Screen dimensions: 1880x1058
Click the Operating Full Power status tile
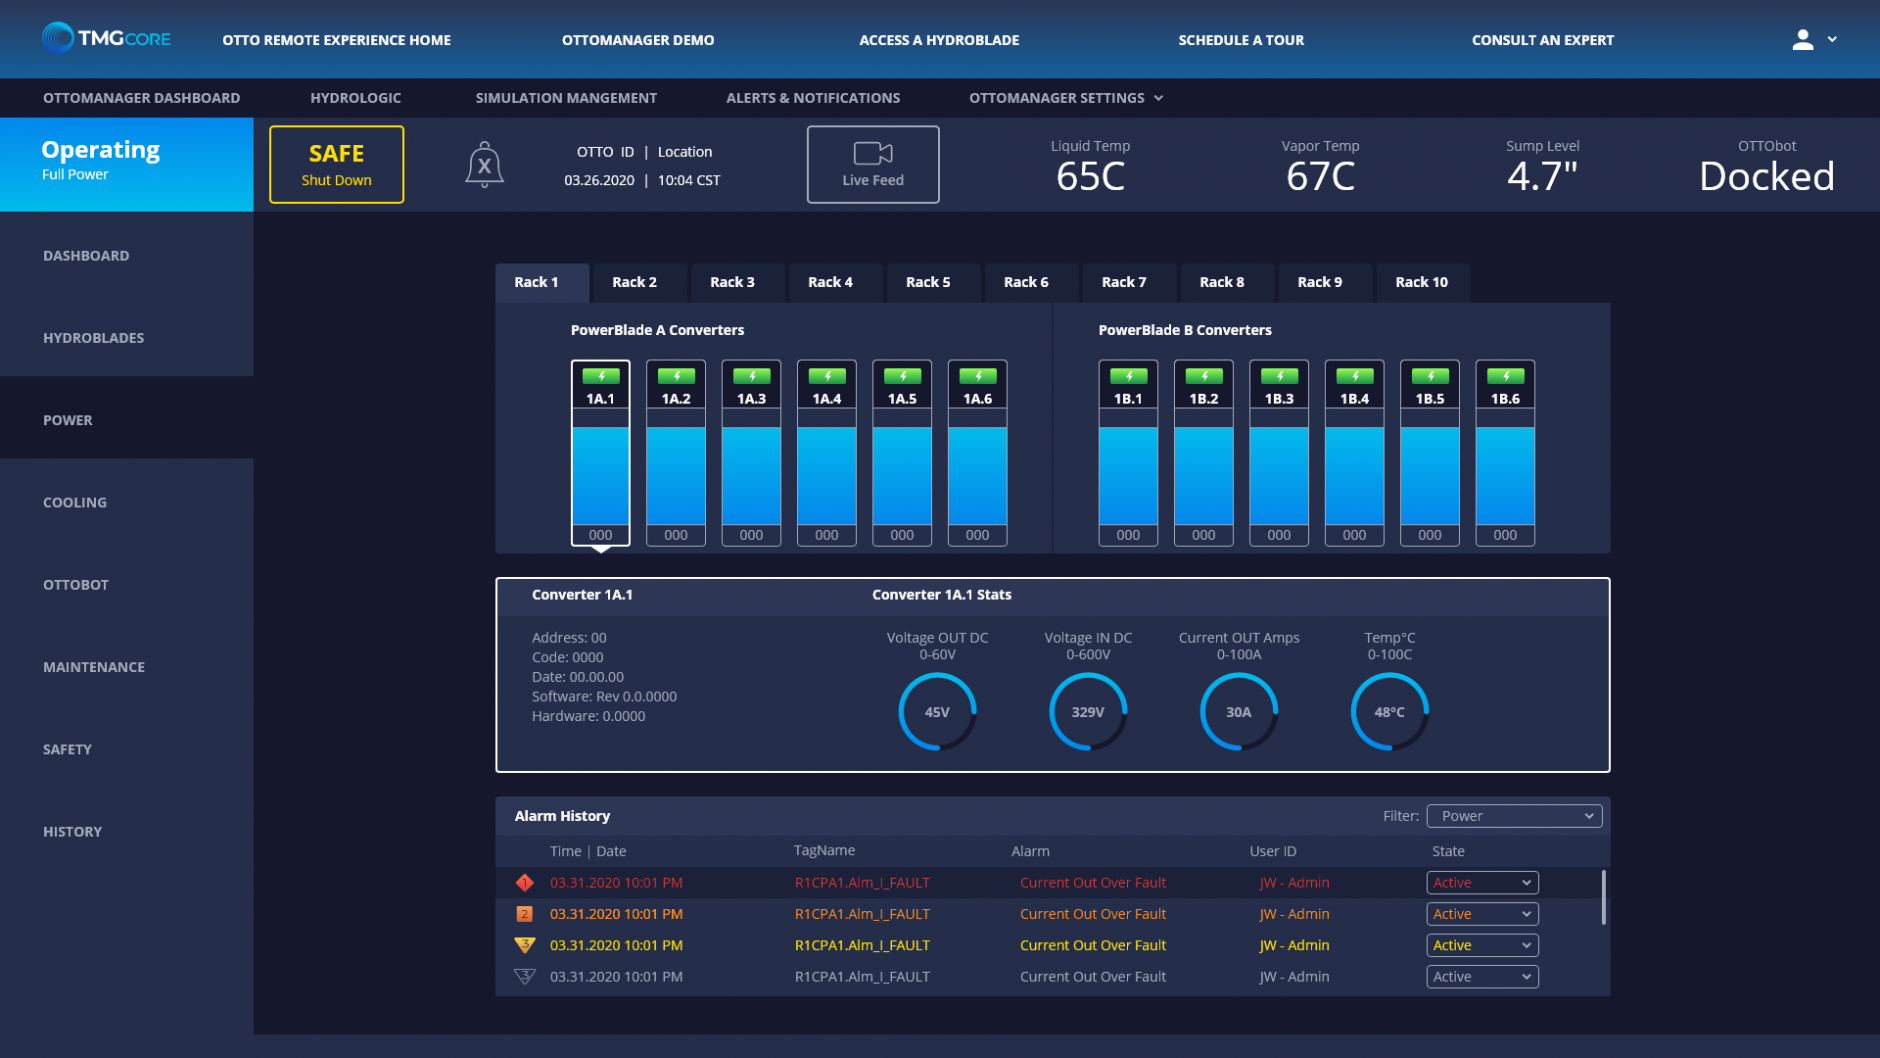[x=127, y=164]
